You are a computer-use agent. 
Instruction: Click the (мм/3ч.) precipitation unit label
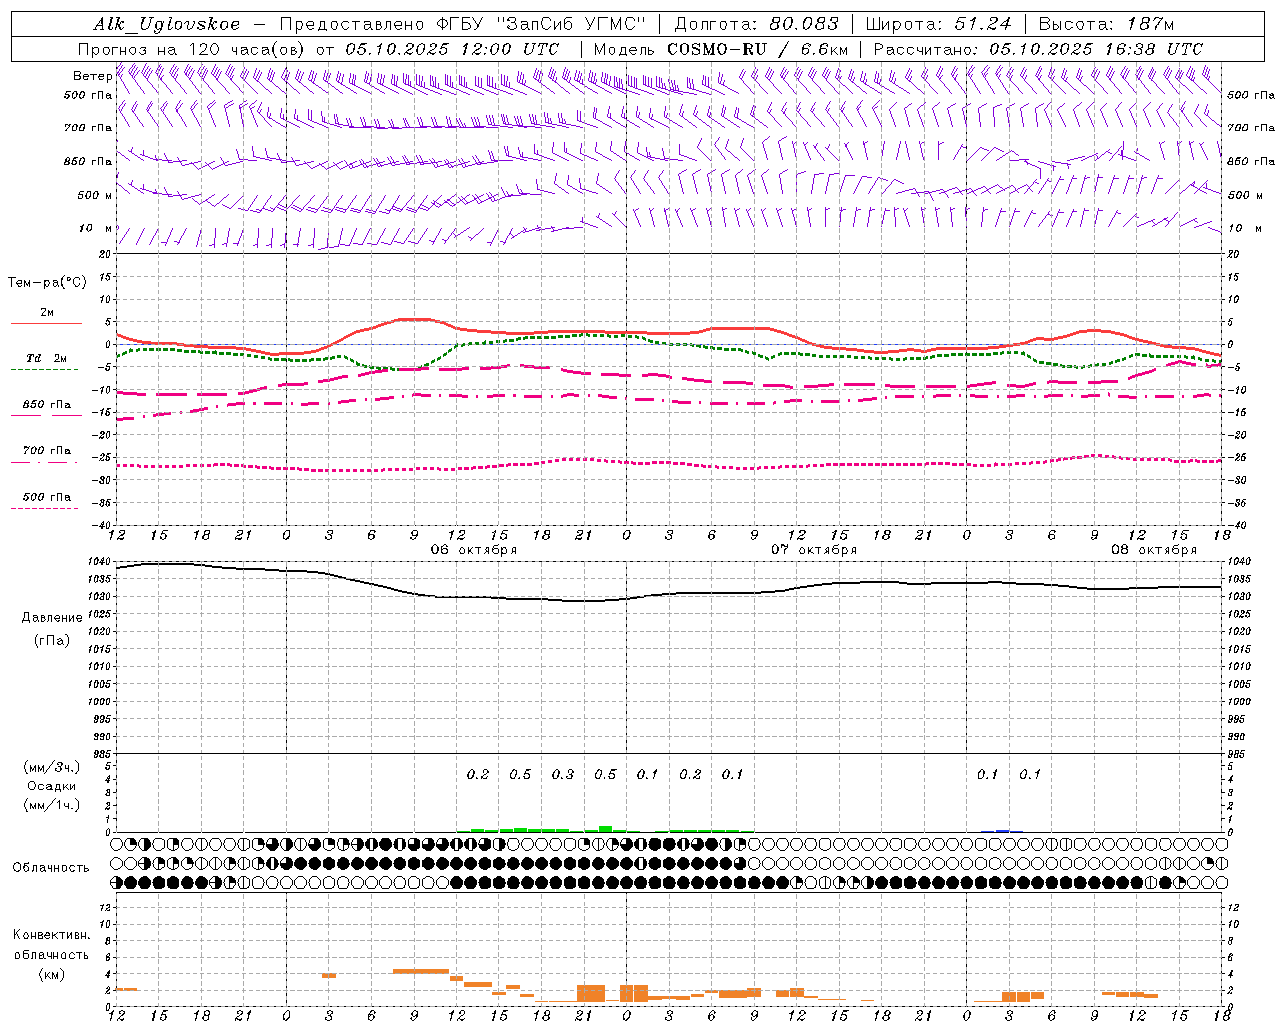(x=52, y=767)
